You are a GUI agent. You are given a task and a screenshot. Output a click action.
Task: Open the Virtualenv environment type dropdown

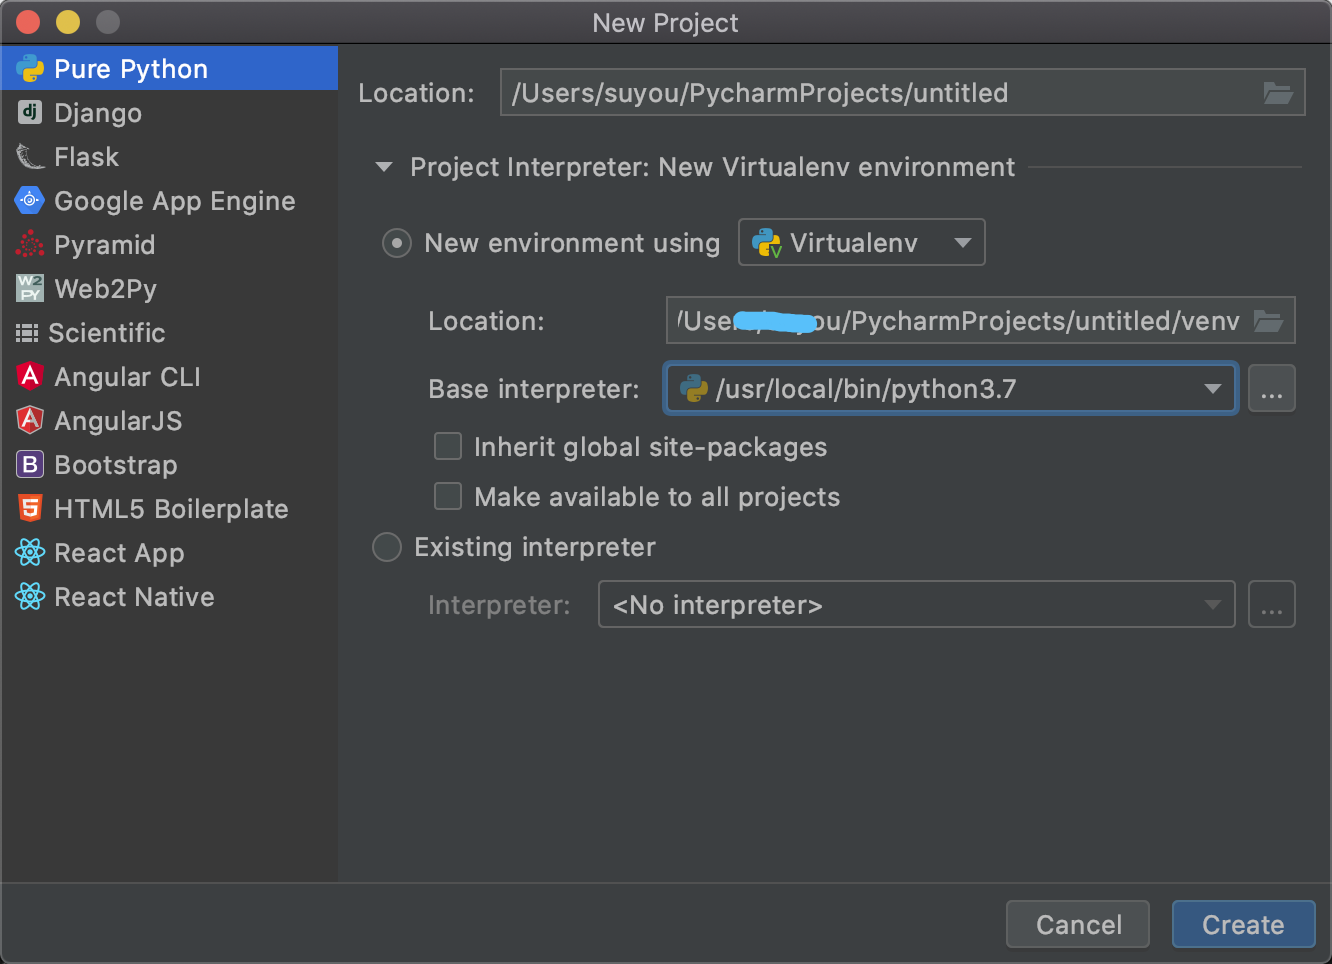(x=862, y=242)
